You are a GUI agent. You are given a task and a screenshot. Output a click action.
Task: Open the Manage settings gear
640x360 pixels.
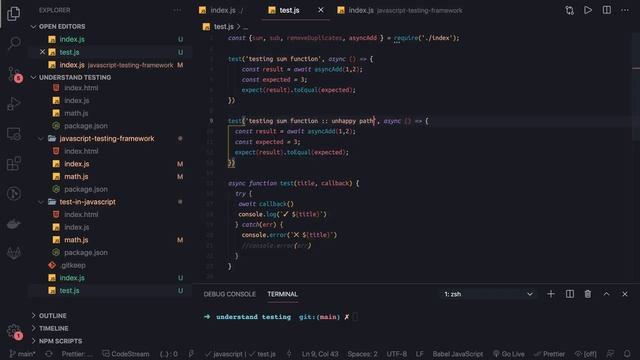coord(14,331)
